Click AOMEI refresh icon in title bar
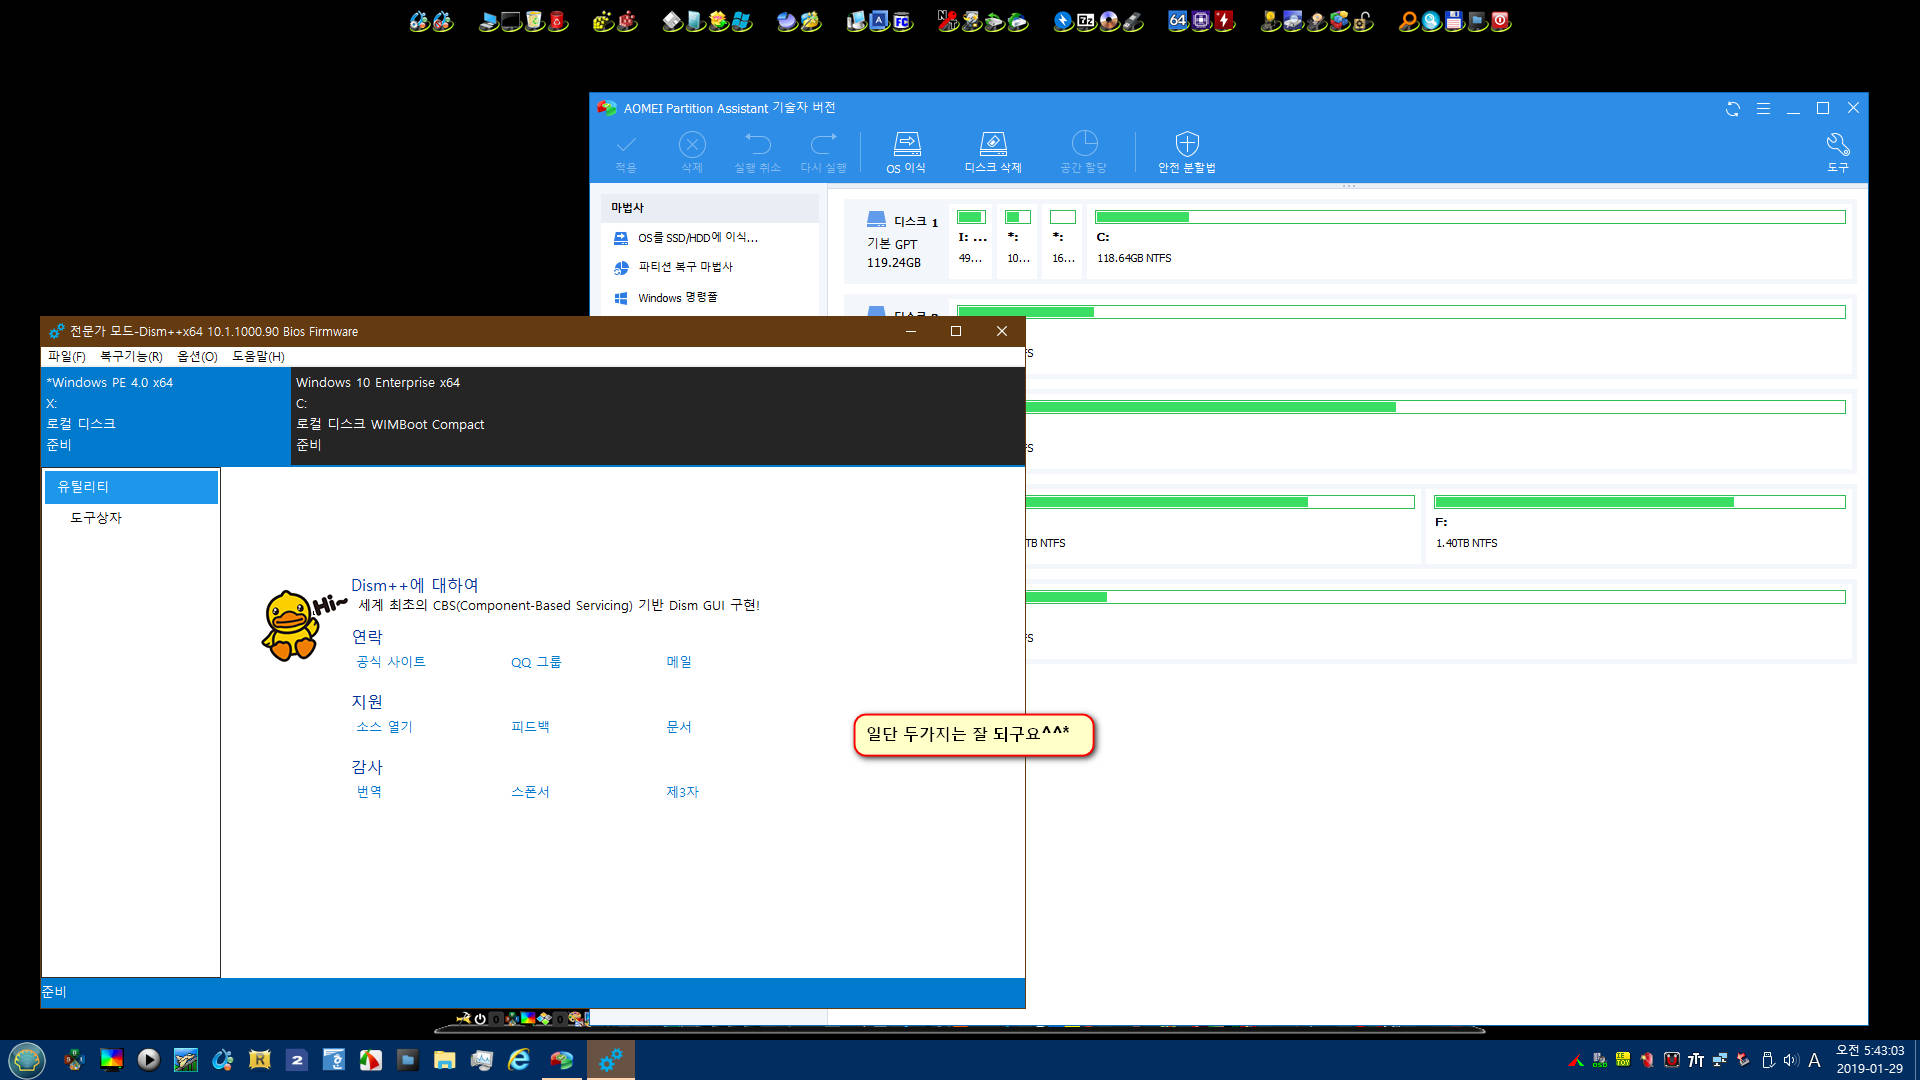Viewport: 1920px width, 1080px height. pyautogui.click(x=1733, y=108)
